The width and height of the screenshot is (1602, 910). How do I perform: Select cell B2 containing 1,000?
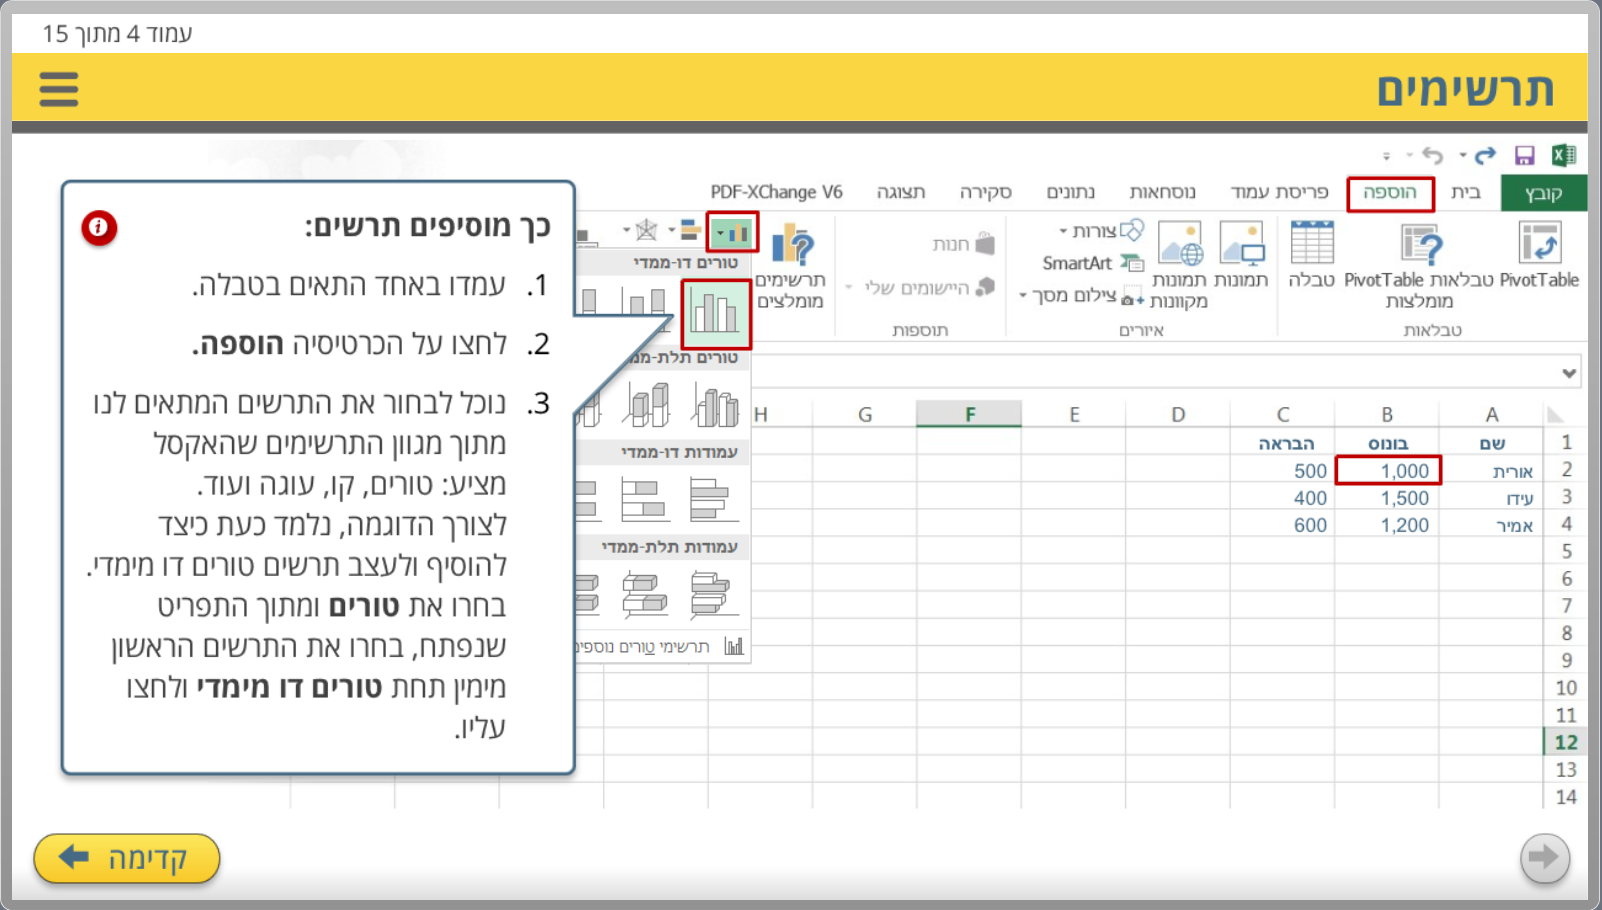coord(1388,471)
